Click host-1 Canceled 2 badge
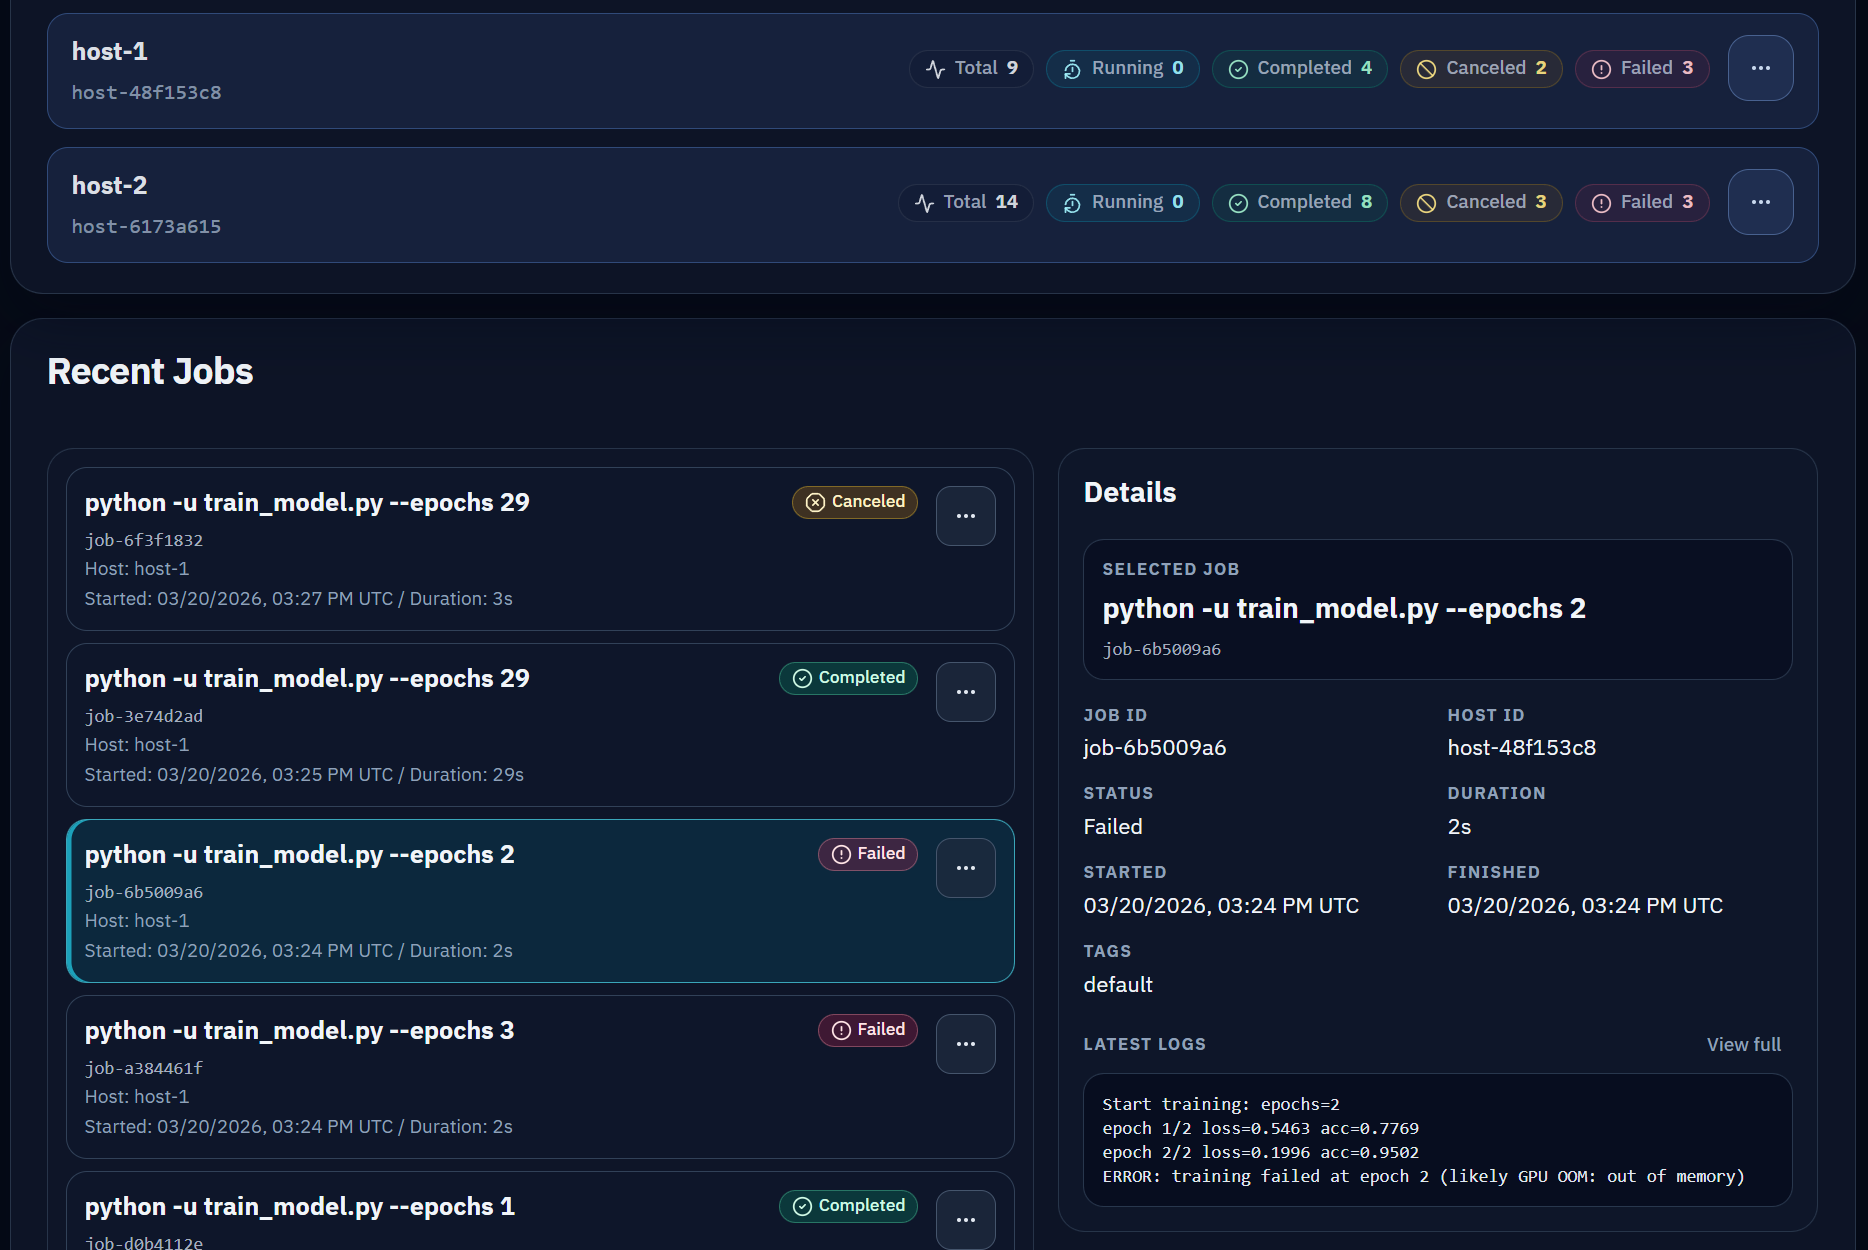Screen dimensions: 1868x1250 [x=1481, y=68]
